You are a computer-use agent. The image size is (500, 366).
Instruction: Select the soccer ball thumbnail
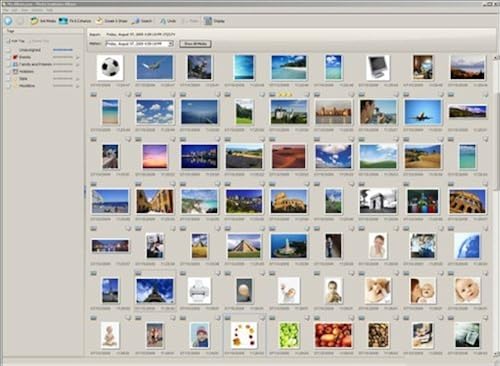tap(110, 68)
